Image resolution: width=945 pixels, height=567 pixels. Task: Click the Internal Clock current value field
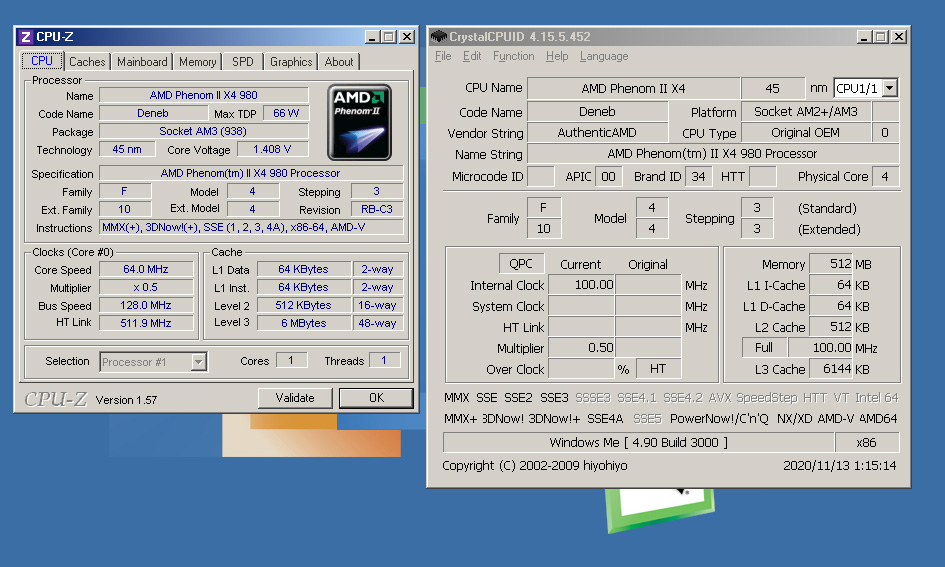point(581,285)
